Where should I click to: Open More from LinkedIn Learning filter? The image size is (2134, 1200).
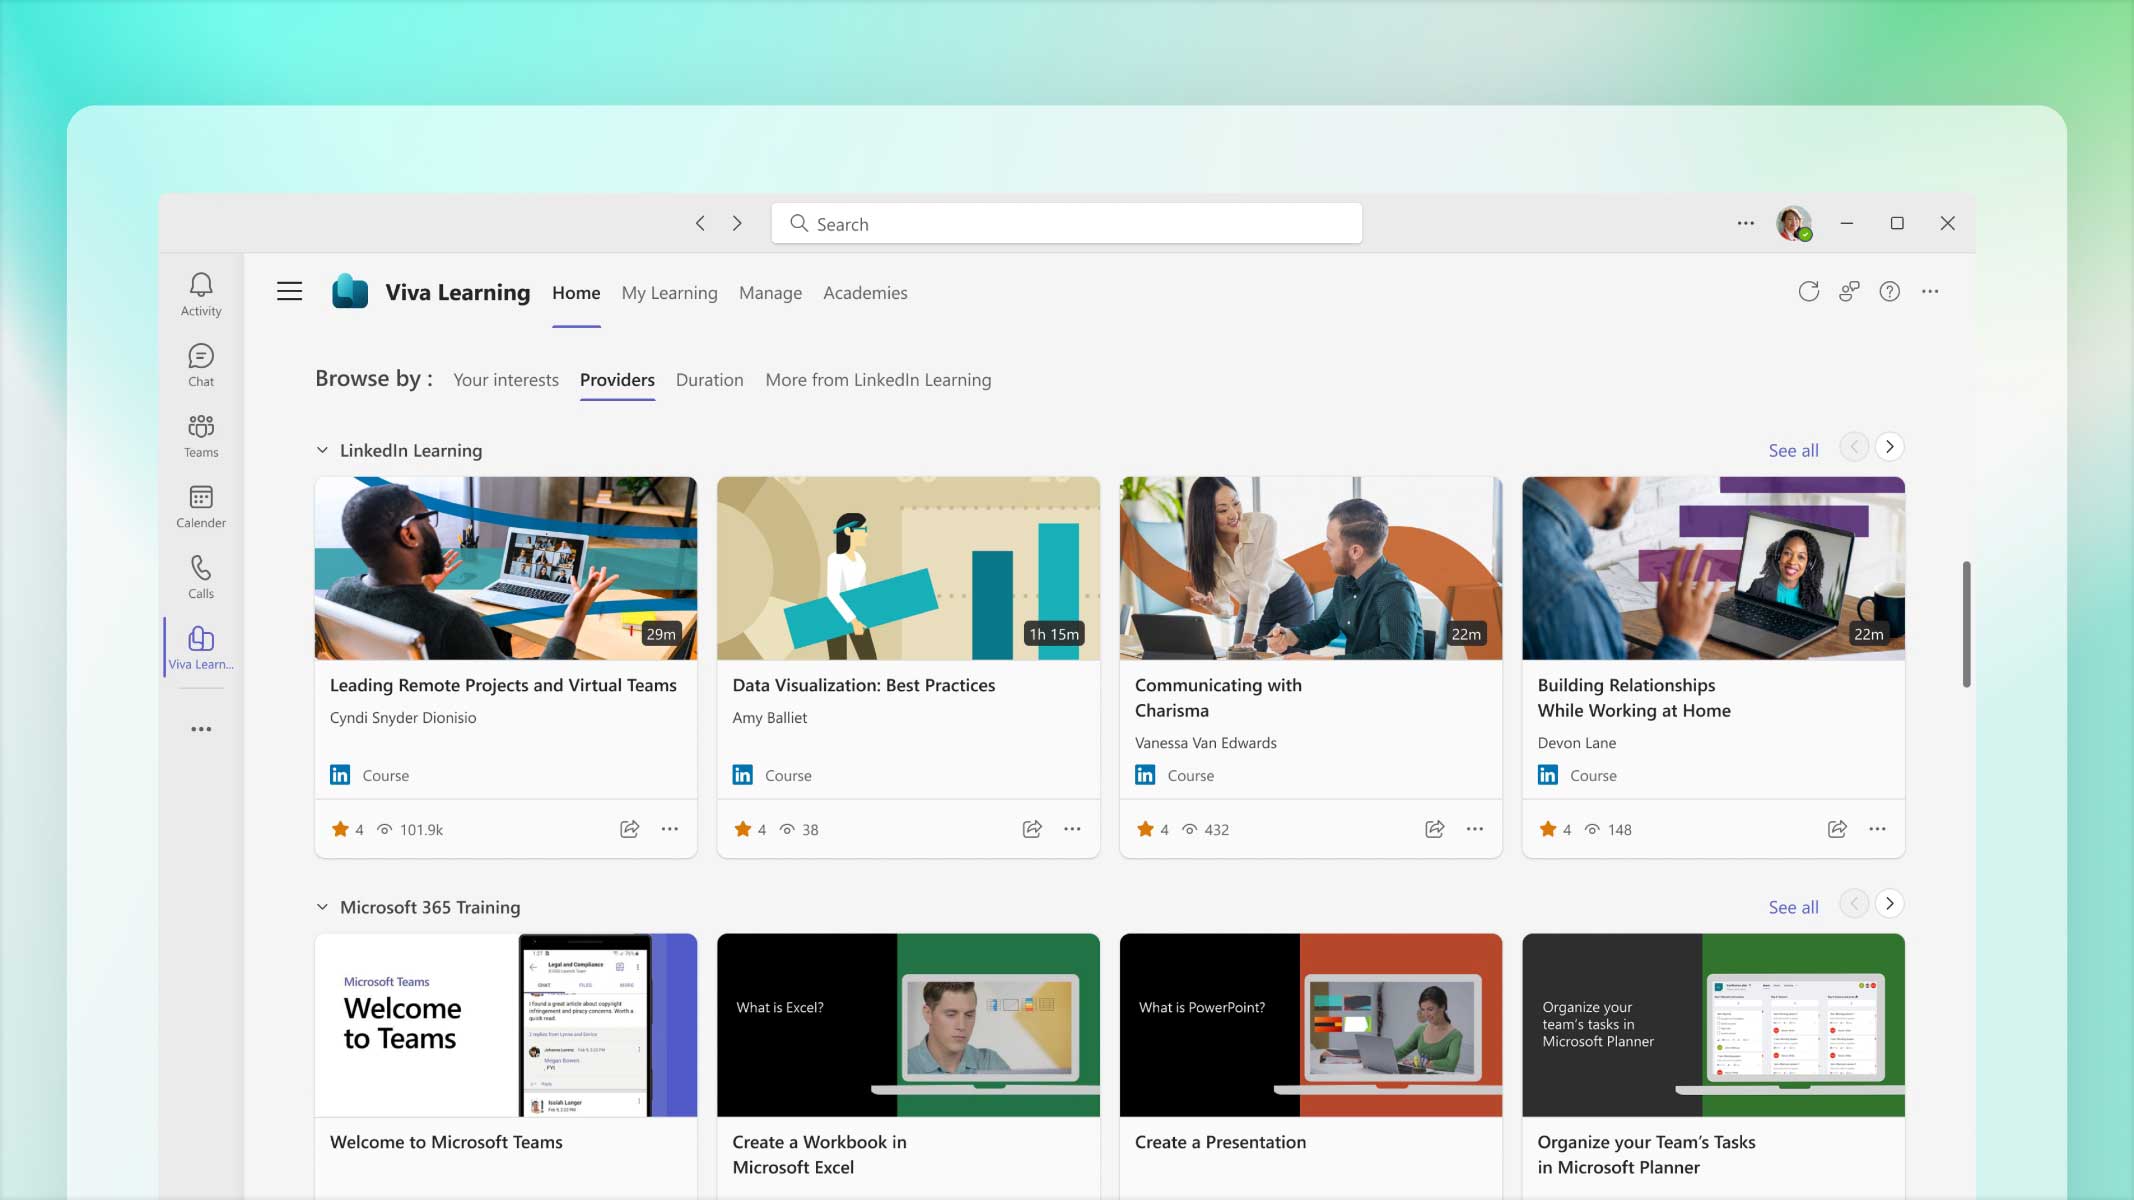(878, 379)
